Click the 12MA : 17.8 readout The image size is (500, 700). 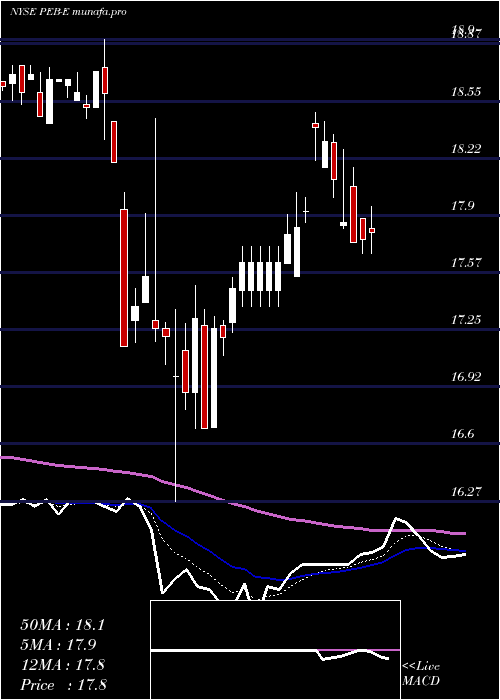[62, 665]
